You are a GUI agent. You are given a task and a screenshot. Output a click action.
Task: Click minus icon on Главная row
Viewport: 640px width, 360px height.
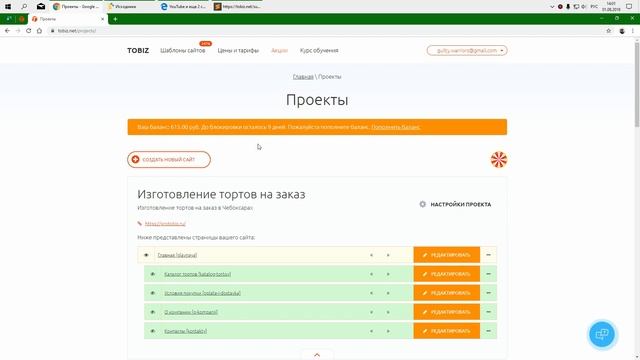pyautogui.click(x=489, y=255)
